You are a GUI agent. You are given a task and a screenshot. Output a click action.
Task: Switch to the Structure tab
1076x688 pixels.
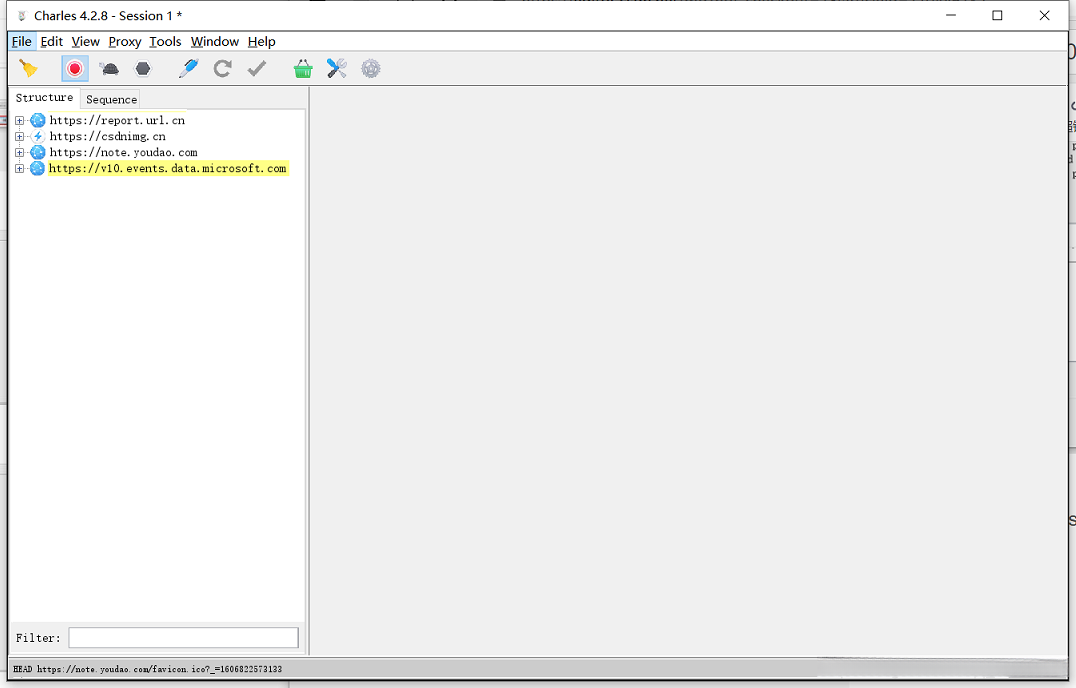coord(45,98)
